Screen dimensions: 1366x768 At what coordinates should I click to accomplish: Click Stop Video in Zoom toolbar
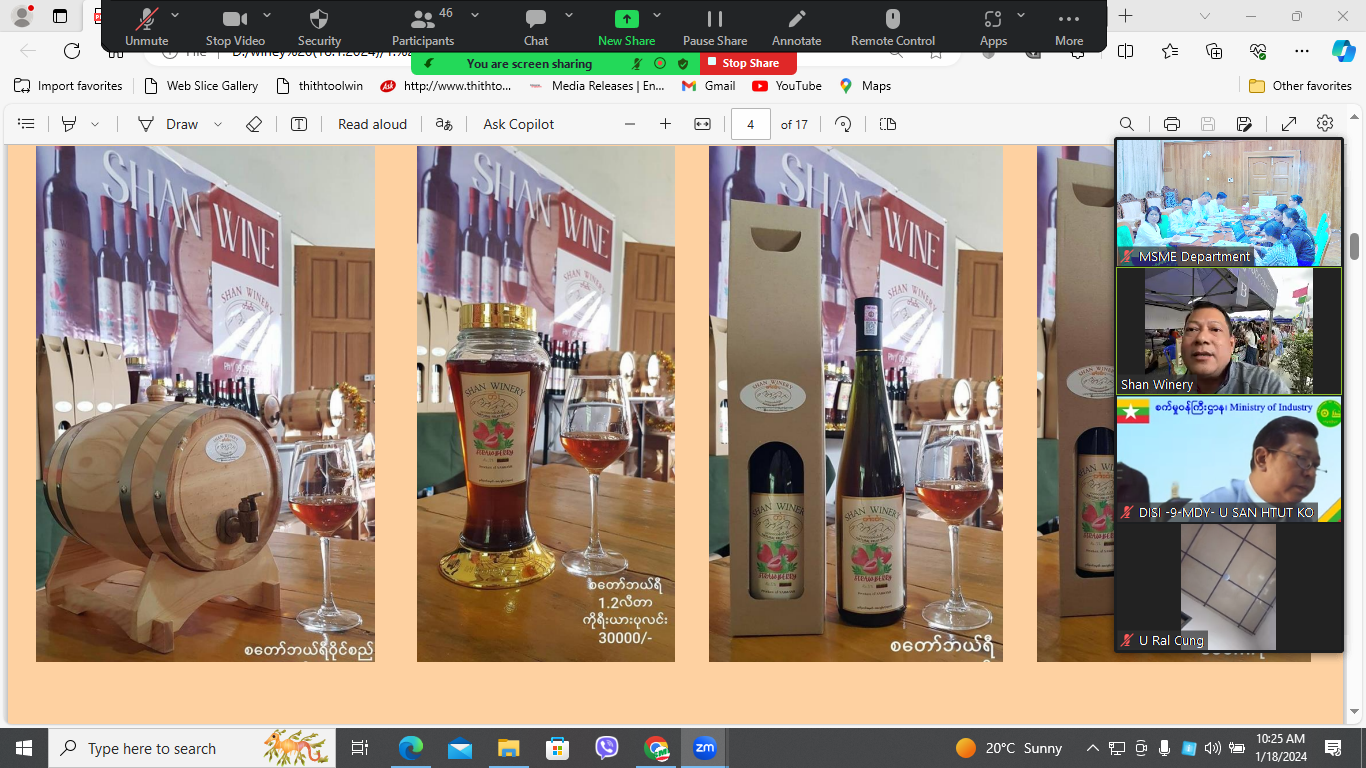click(235, 27)
